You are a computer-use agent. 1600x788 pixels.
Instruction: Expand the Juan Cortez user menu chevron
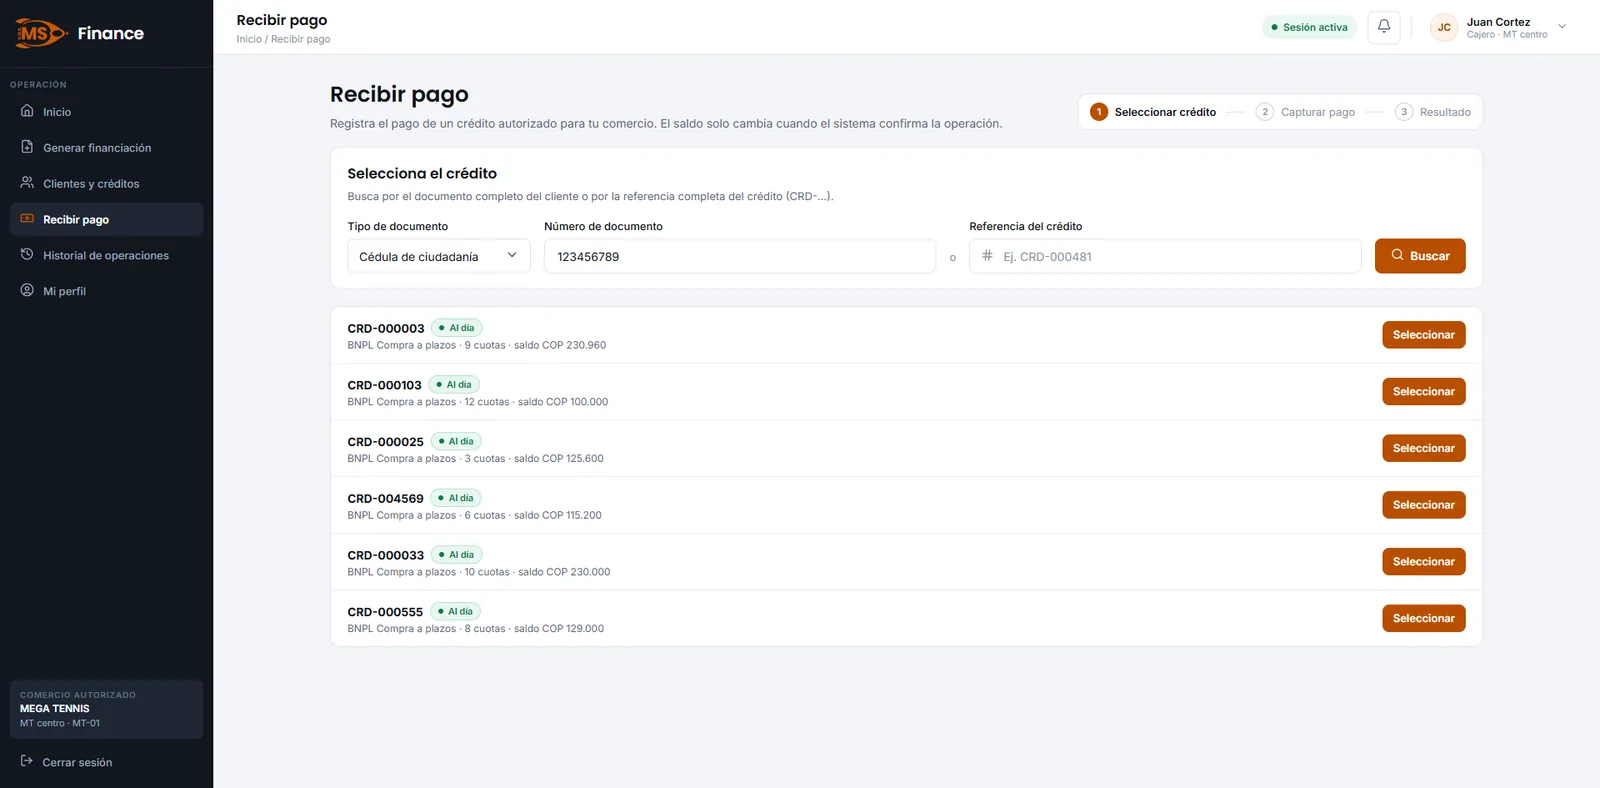point(1562,27)
